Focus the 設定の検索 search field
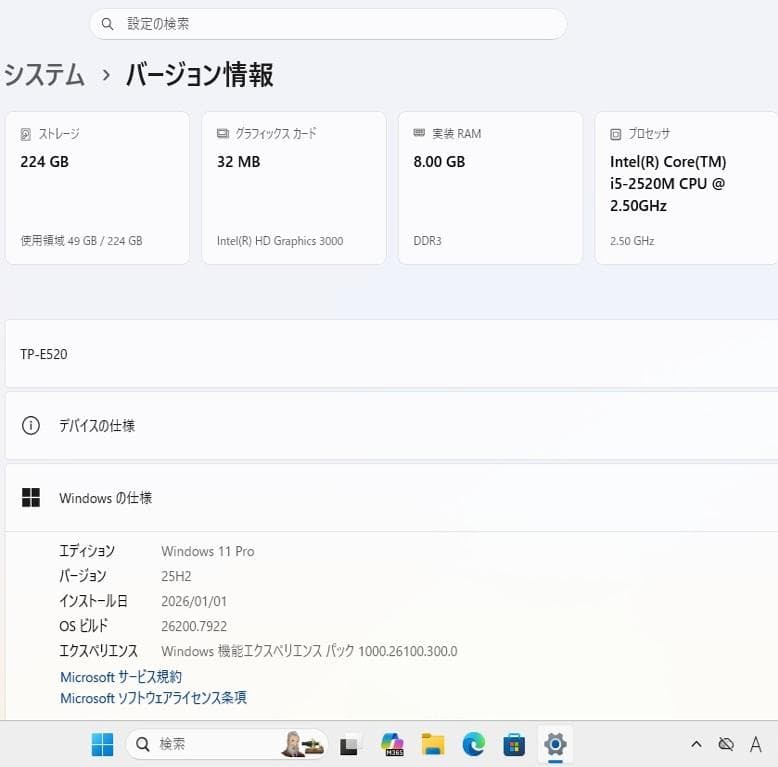Viewport: 778px width, 767px height. (328, 24)
